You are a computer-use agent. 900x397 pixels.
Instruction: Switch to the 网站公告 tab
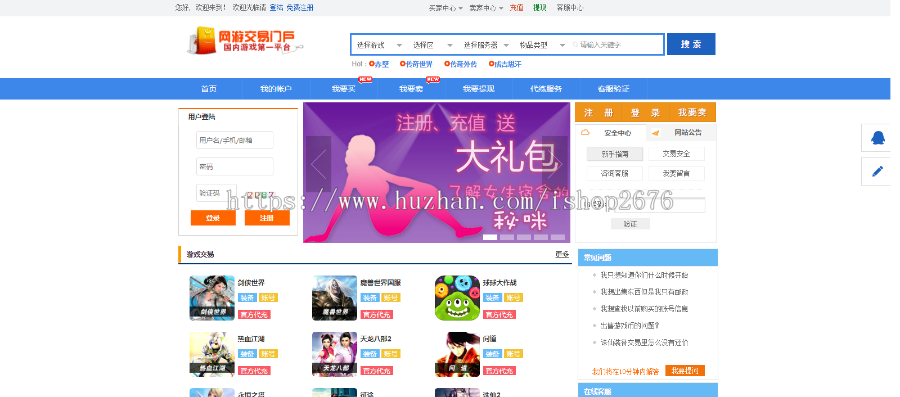tap(681, 133)
